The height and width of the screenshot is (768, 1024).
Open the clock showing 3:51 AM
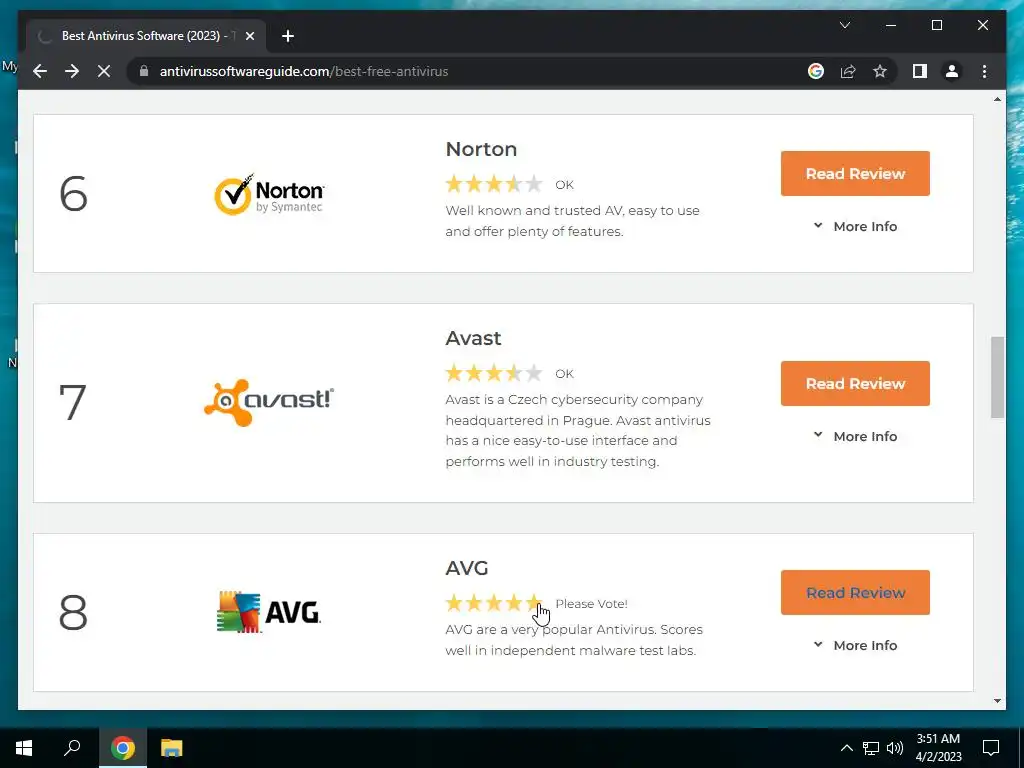(938, 748)
